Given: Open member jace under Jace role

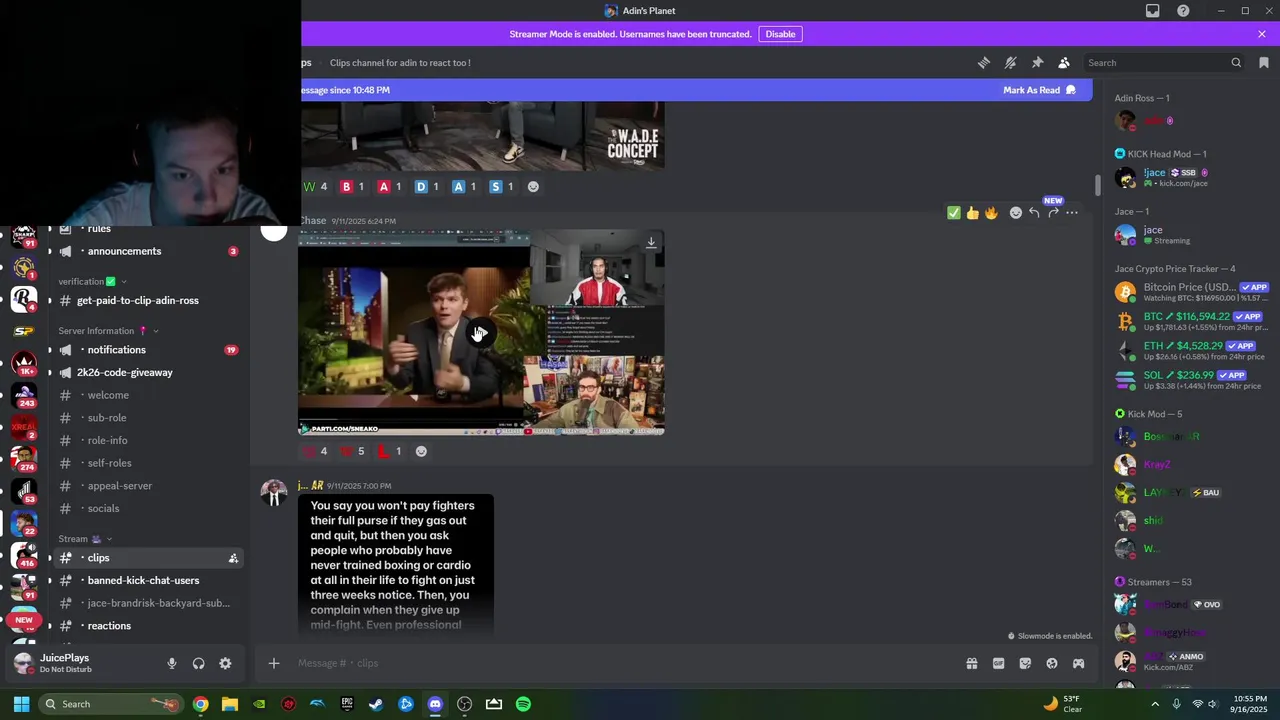Looking at the screenshot, I should [1190, 235].
